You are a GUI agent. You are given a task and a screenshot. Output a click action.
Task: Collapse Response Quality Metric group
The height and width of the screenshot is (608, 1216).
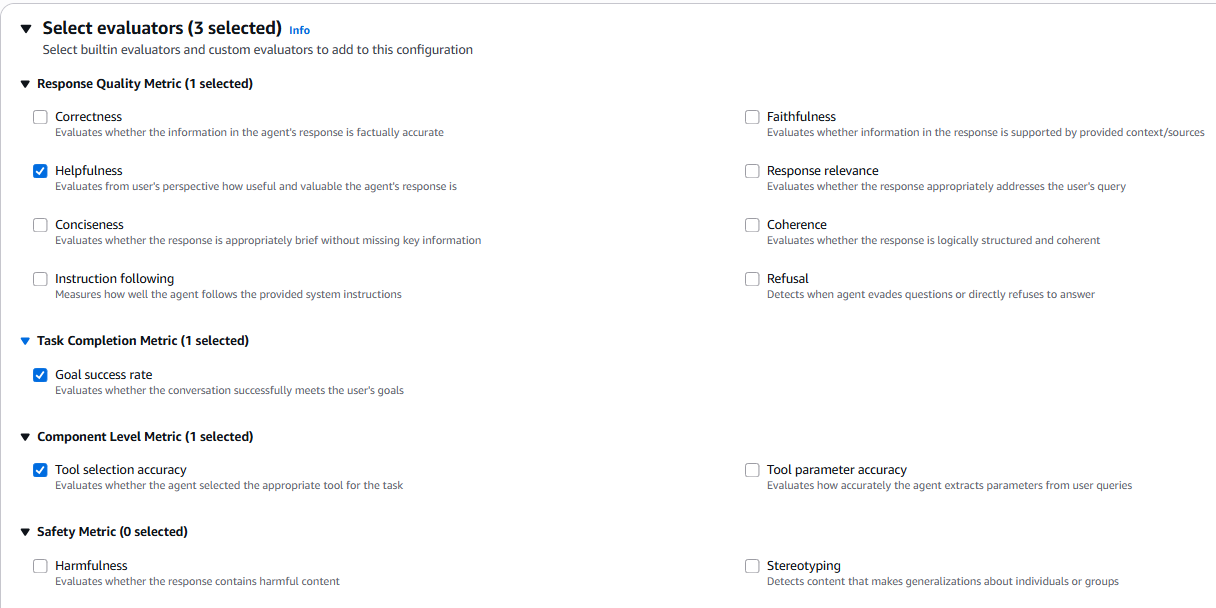[x=25, y=84]
